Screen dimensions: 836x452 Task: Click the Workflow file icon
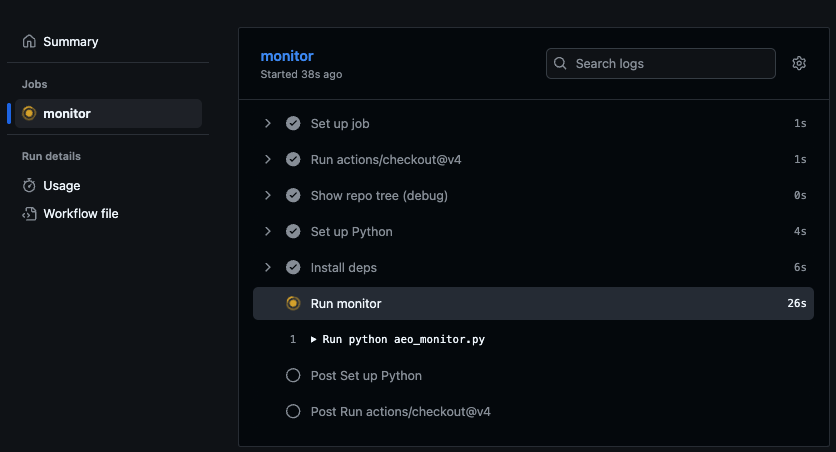[29, 214]
